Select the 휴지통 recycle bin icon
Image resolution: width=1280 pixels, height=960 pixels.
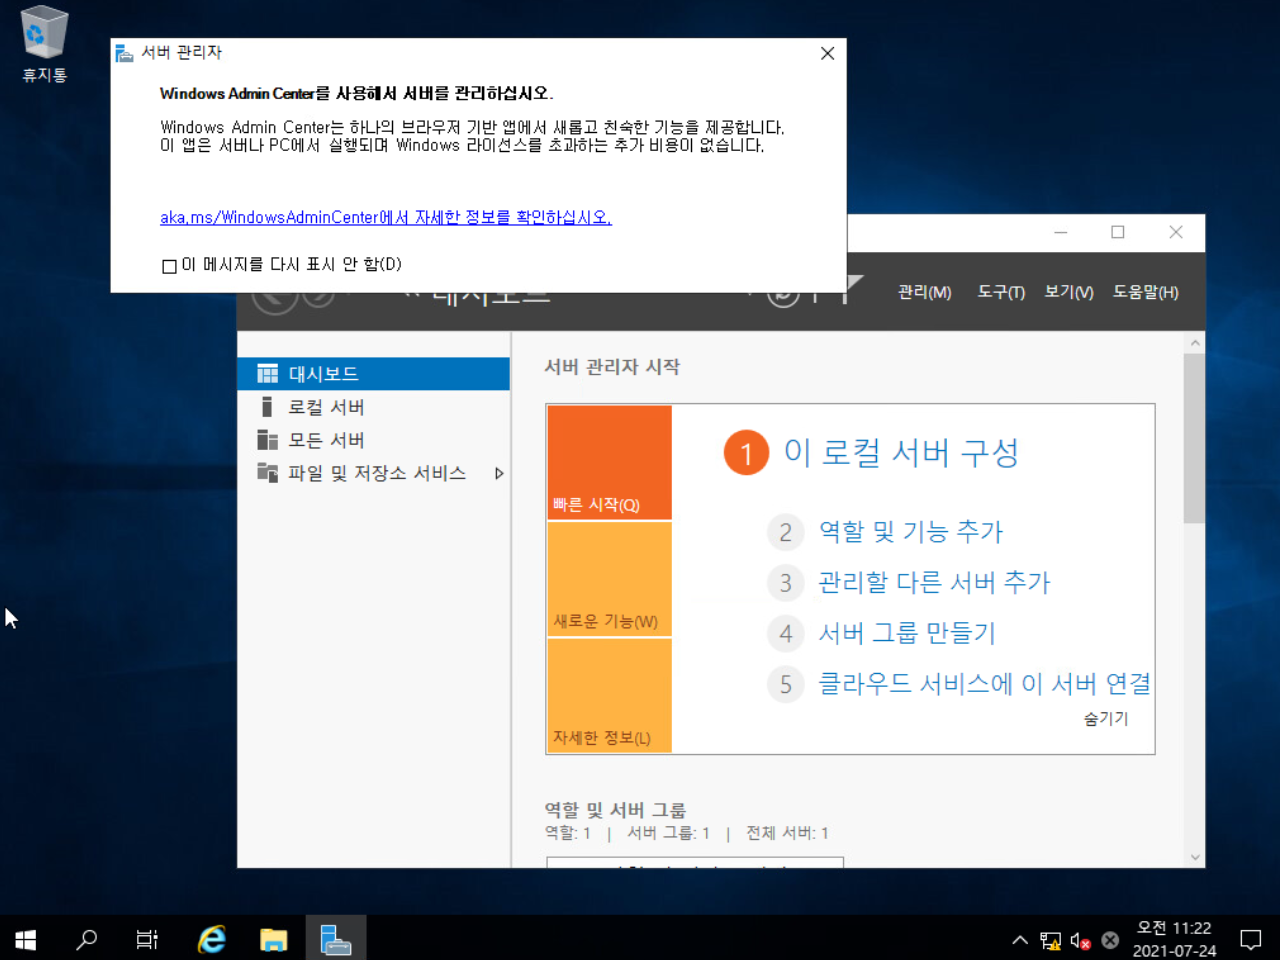tap(44, 45)
